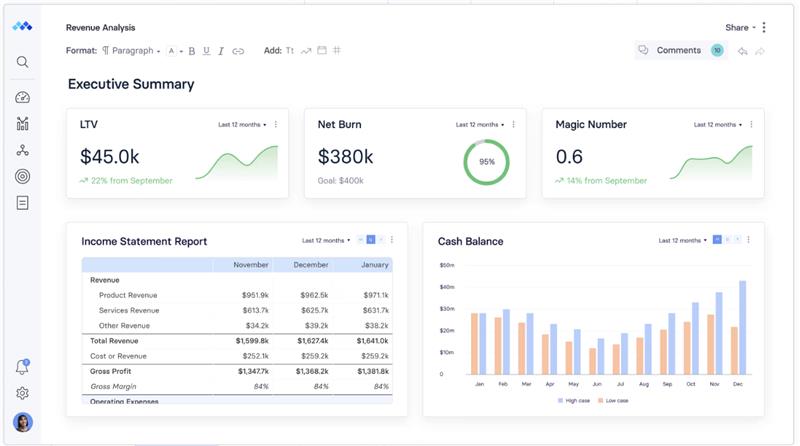Toggle italic formatting
The image size is (800, 446).
click(221, 51)
